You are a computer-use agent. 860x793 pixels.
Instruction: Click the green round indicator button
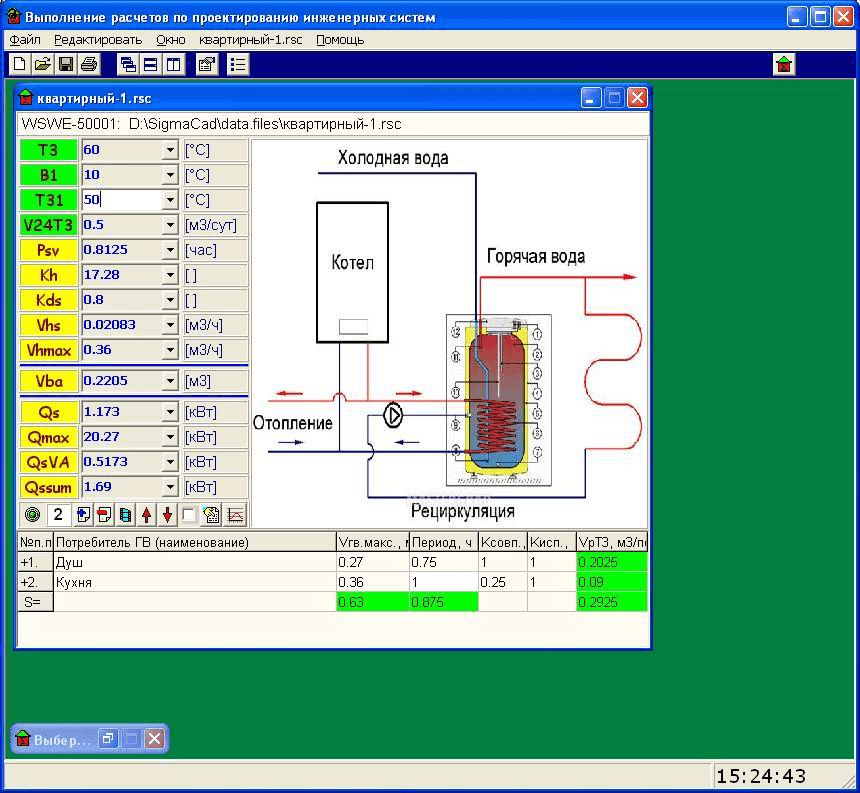(x=32, y=515)
